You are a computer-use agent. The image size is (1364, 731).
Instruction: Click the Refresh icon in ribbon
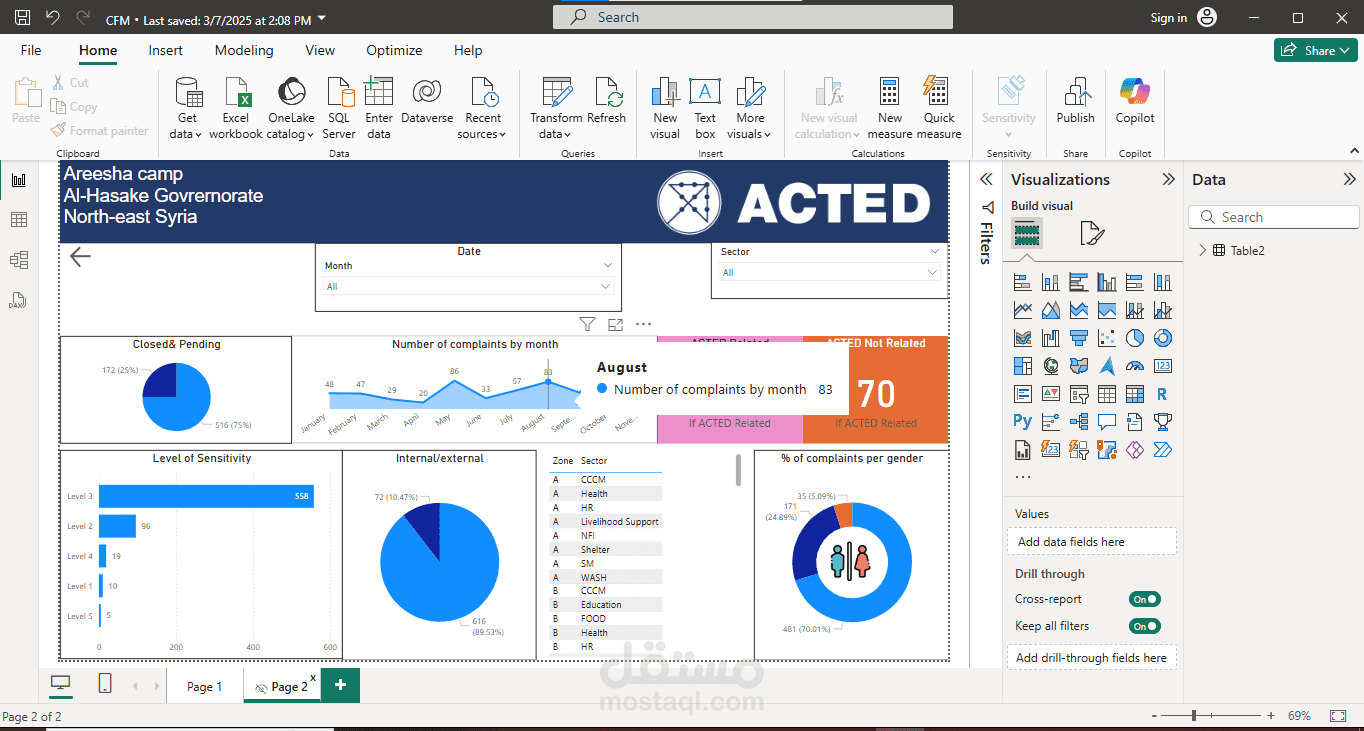pos(606,101)
